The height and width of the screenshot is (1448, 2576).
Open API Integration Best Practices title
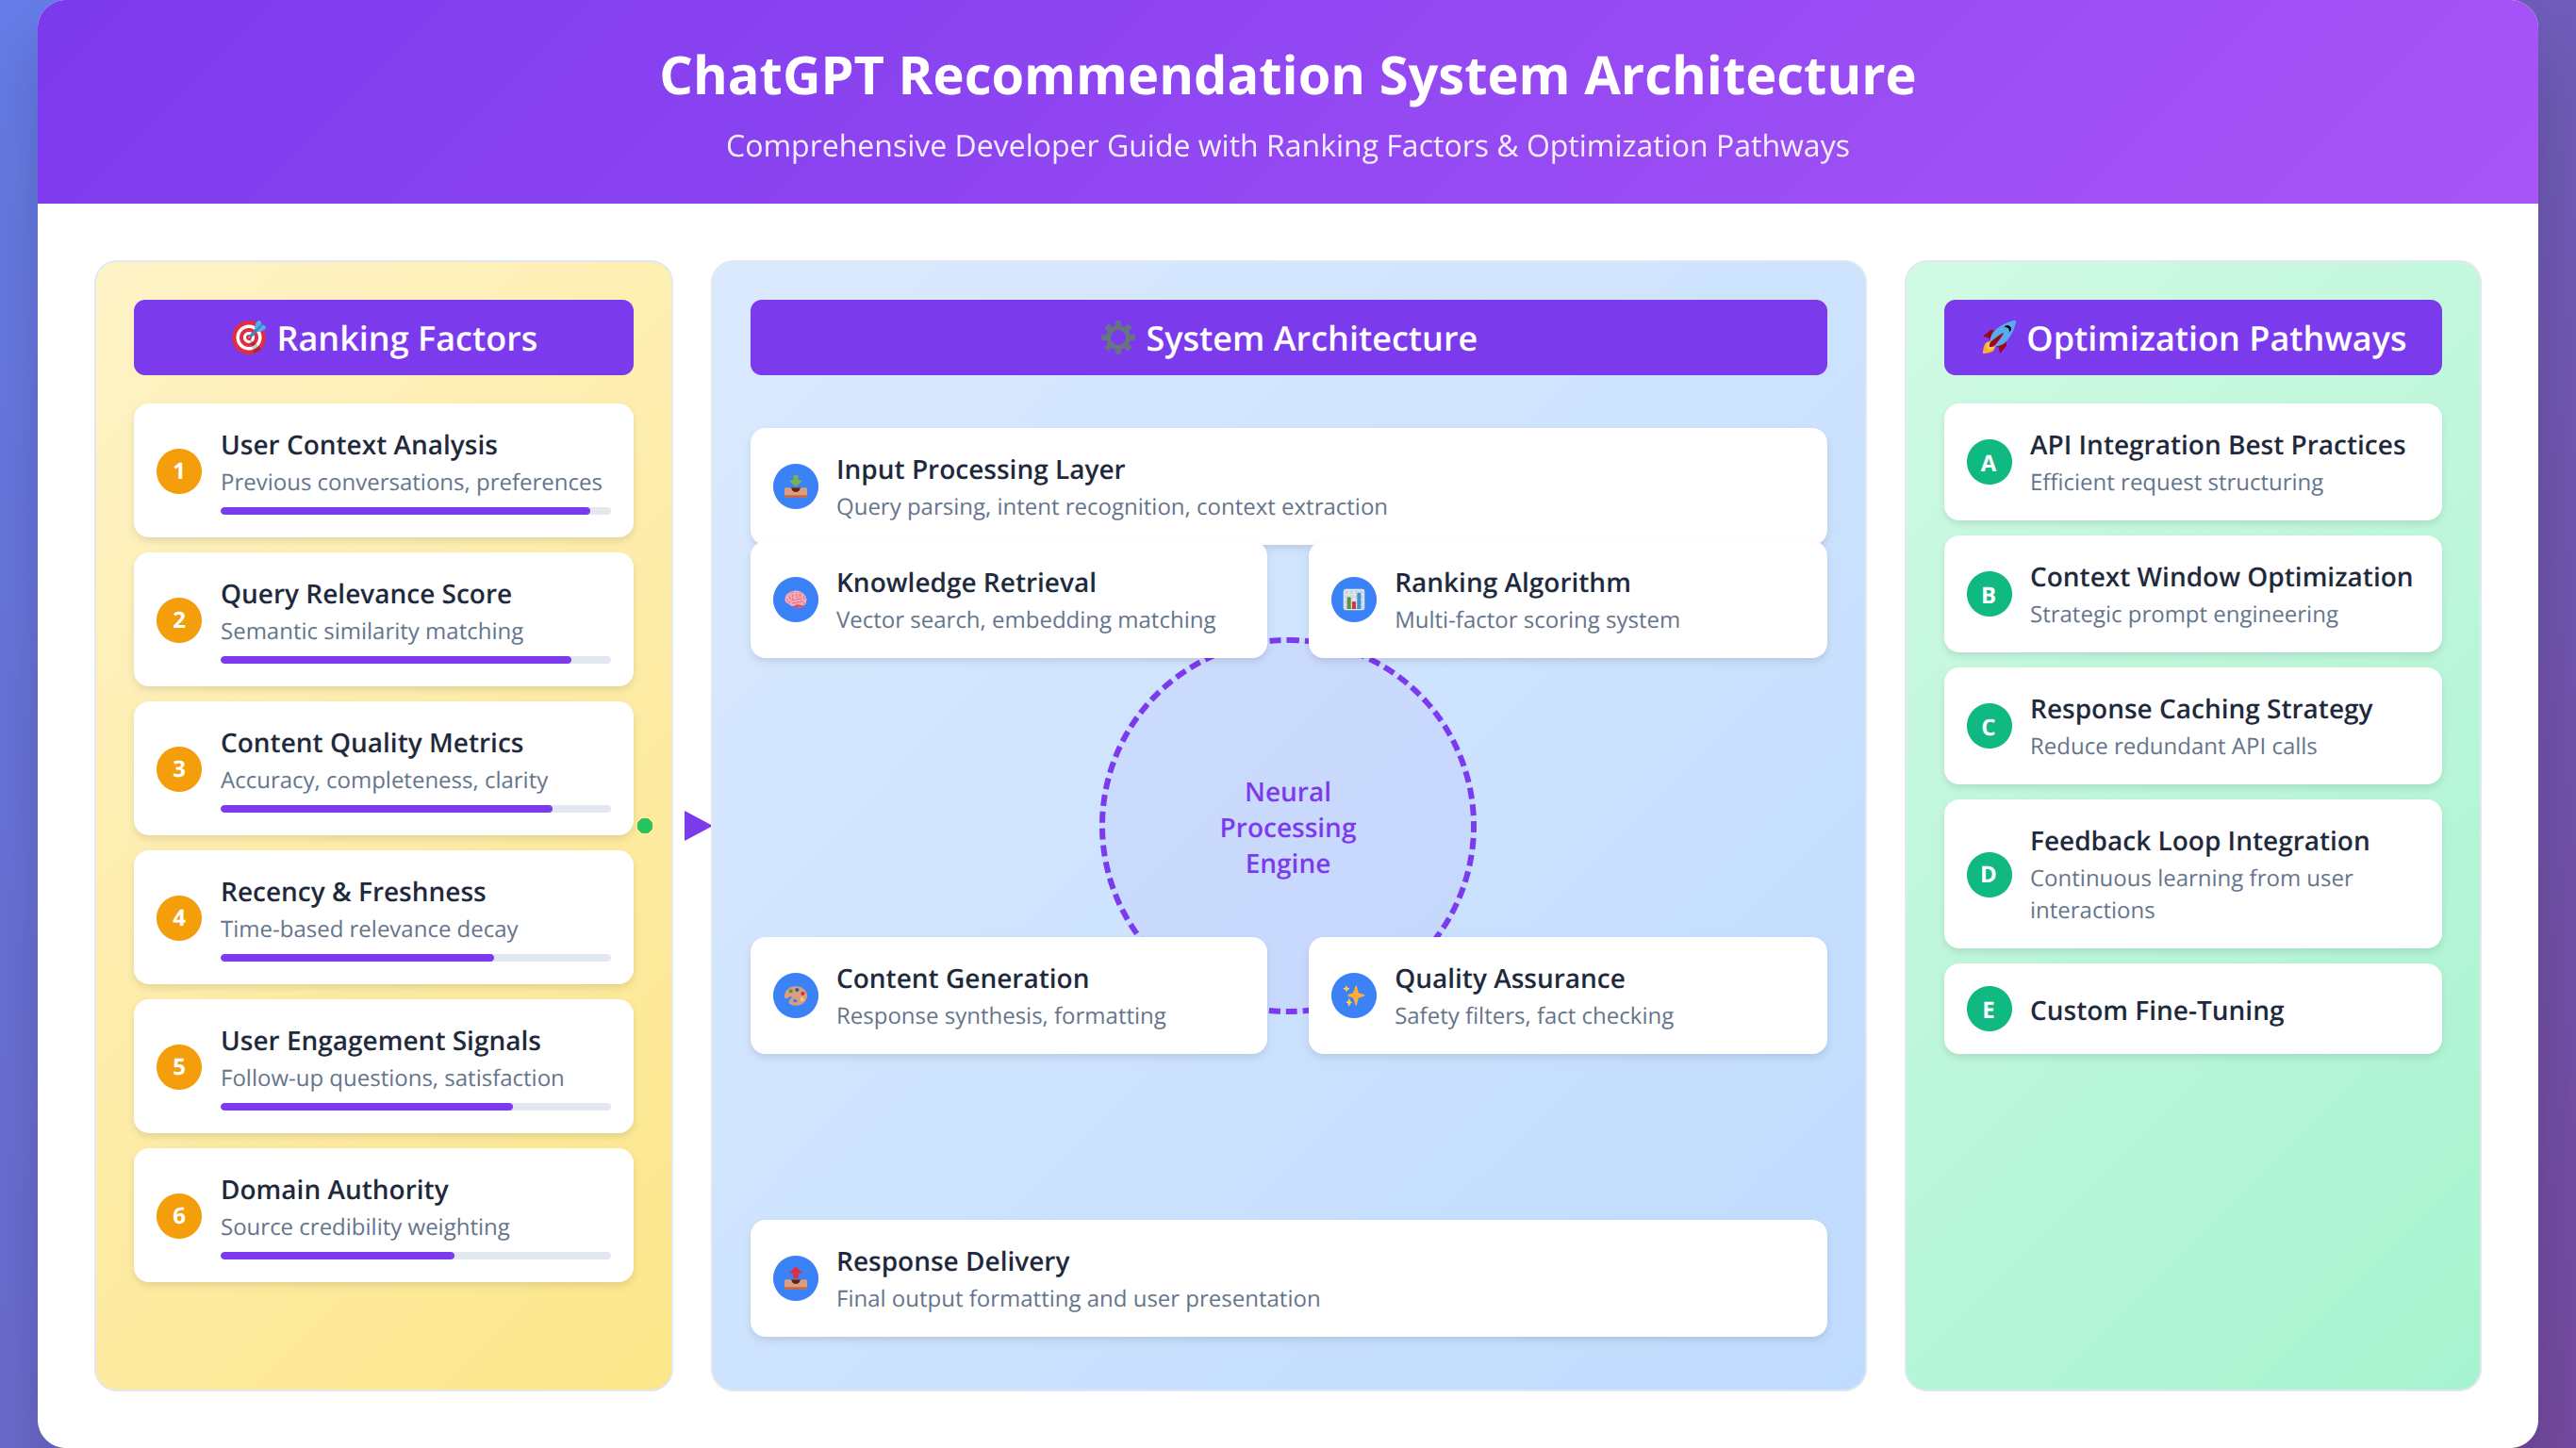[2218, 445]
